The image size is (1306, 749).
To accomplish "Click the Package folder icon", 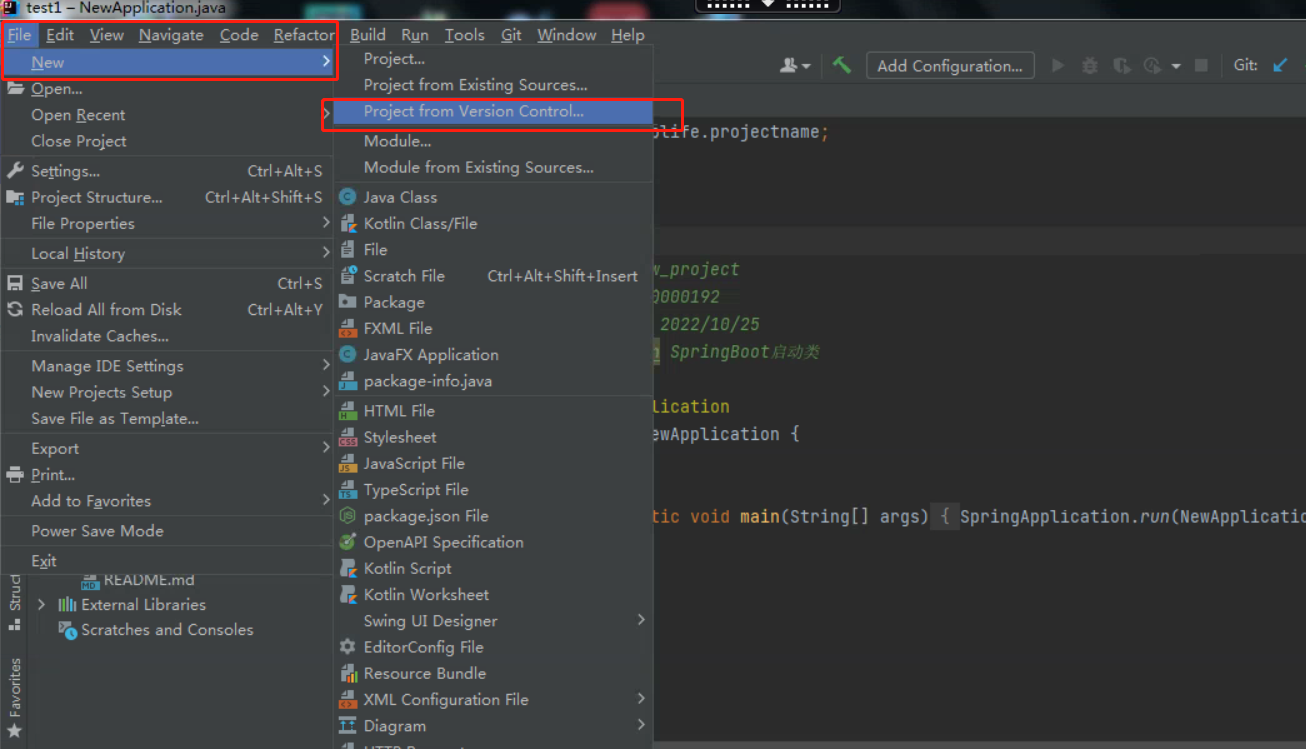I will coord(347,302).
